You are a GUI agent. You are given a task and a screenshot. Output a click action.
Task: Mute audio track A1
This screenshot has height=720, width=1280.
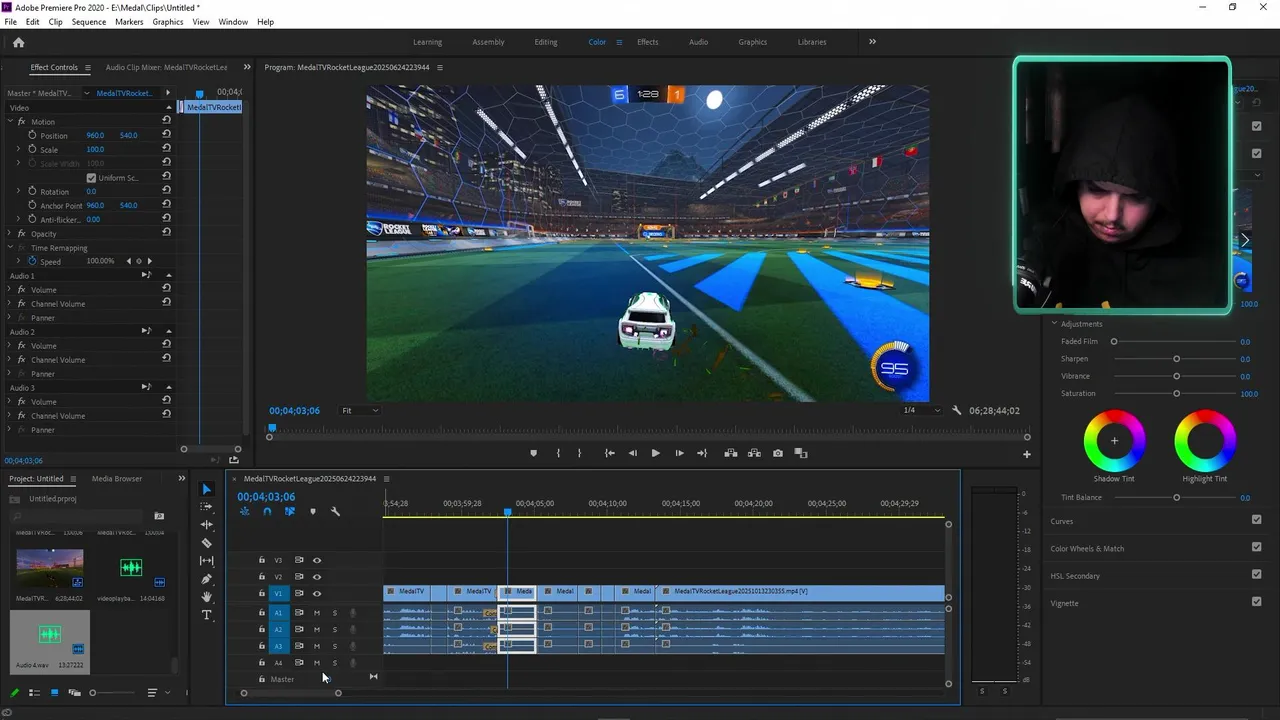click(x=317, y=612)
